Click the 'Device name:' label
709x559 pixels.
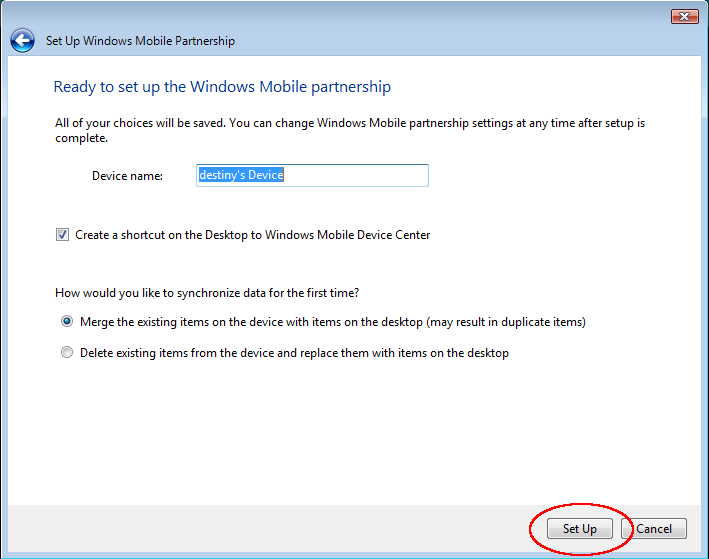[127, 176]
